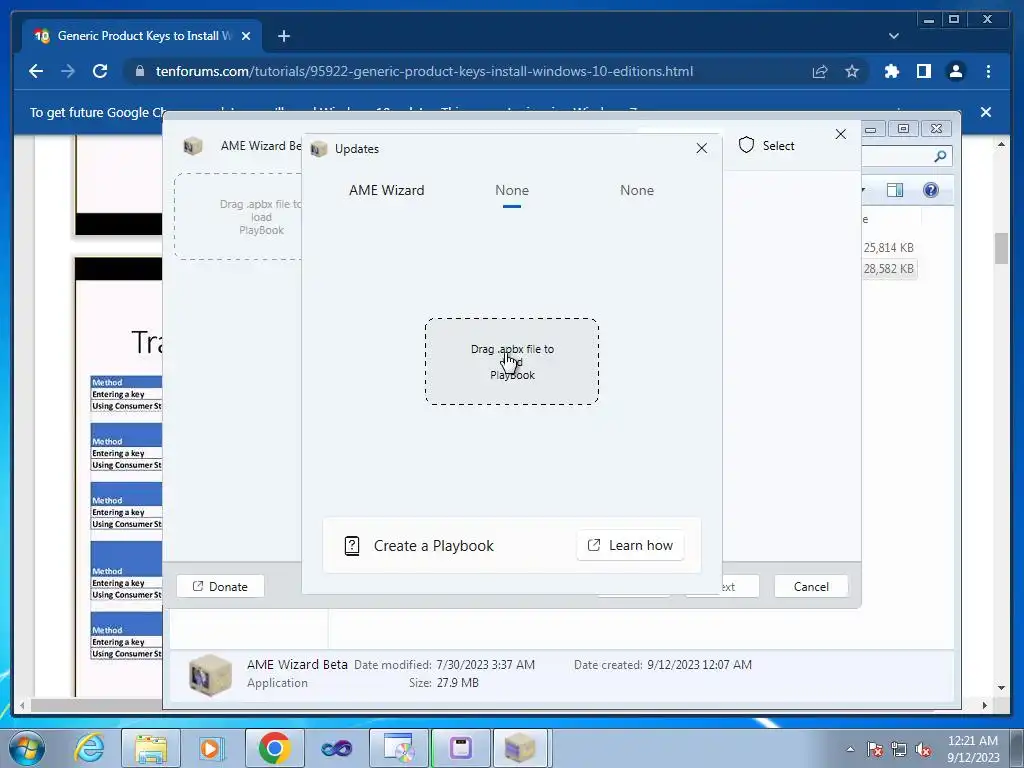This screenshot has height=768, width=1024.
Task: Click the Donate button
Action: (x=220, y=586)
